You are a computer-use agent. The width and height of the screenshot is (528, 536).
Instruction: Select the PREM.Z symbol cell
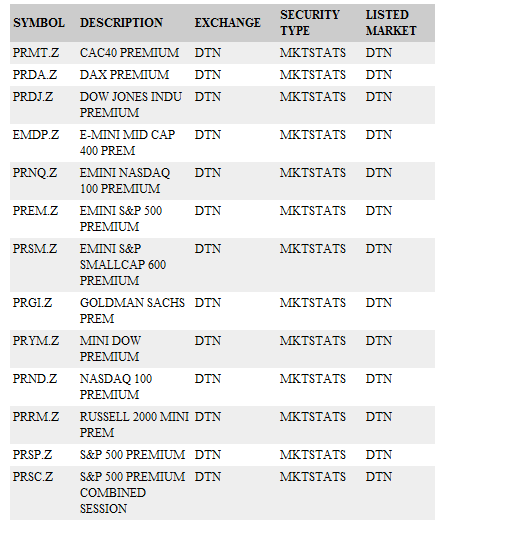point(36,211)
